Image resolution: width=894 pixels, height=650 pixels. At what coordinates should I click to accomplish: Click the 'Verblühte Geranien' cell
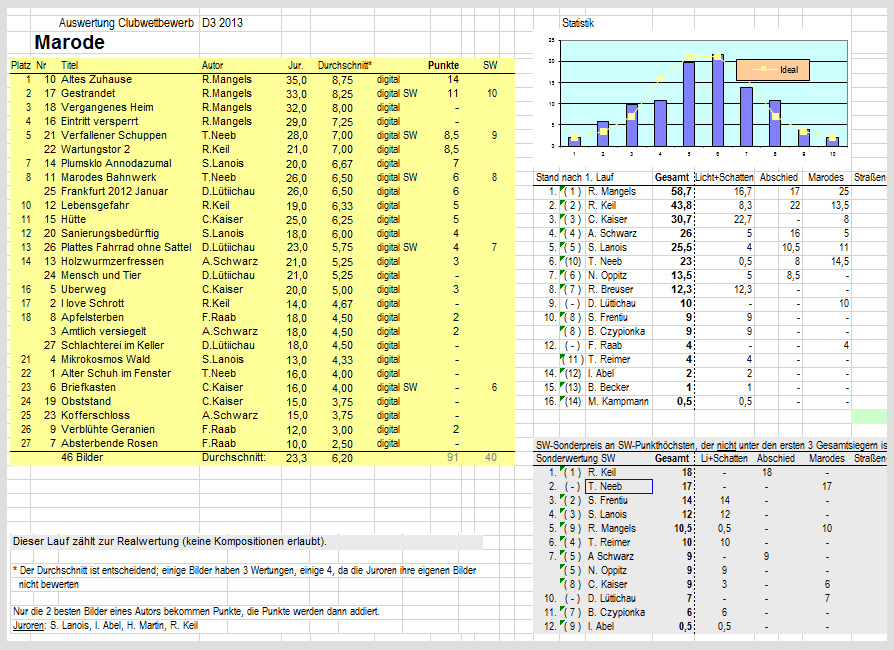pyautogui.click(x=108, y=429)
